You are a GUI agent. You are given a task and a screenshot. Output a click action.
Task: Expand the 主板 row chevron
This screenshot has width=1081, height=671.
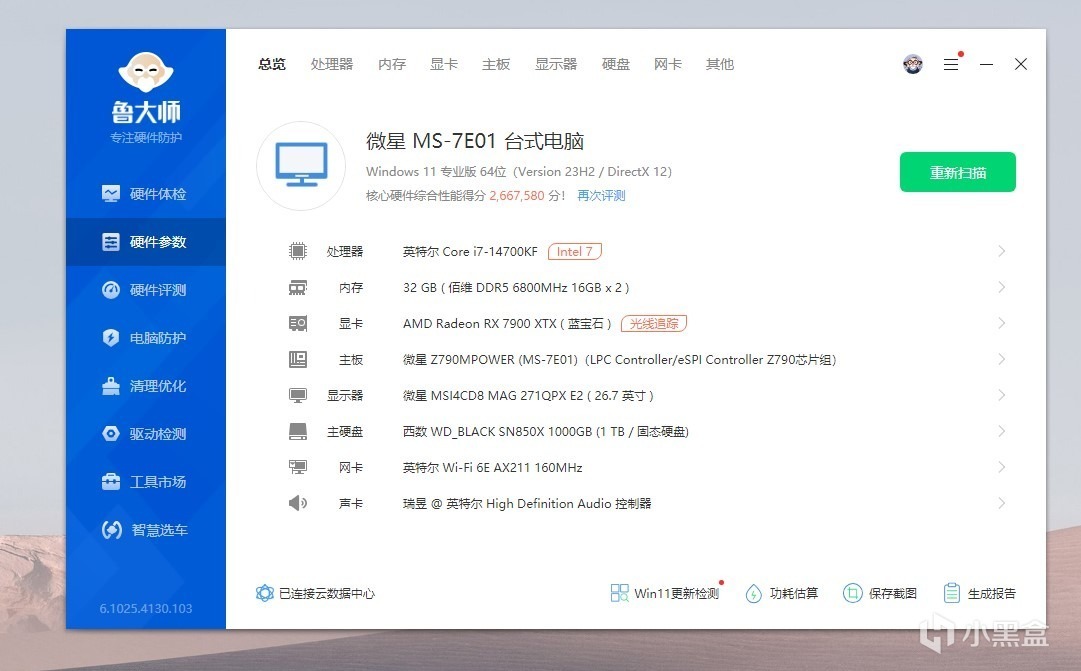(1001, 359)
